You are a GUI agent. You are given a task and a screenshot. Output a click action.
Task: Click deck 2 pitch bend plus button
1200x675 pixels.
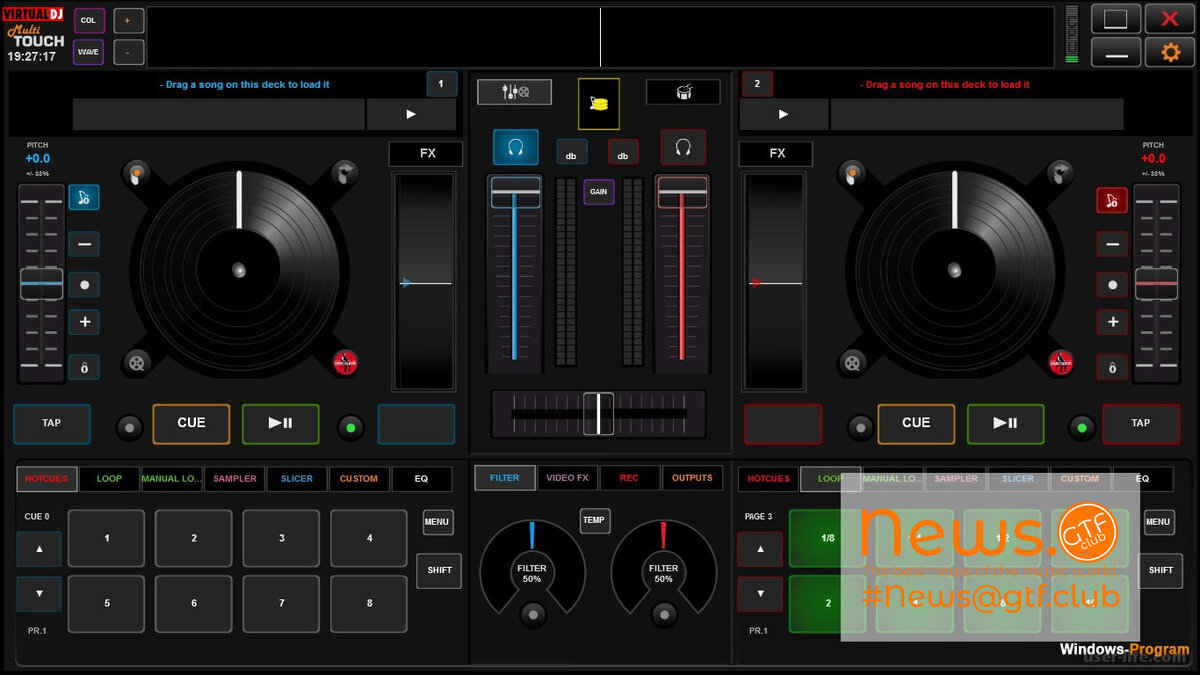[x=1112, y=322]
